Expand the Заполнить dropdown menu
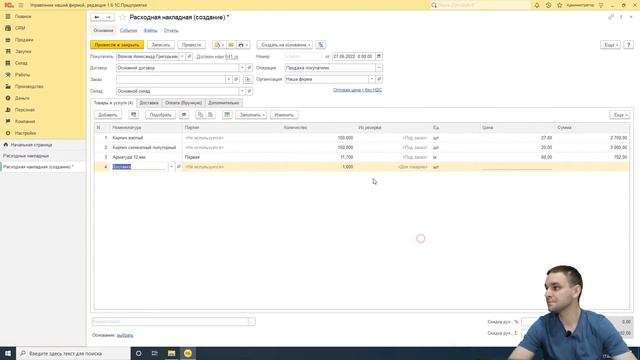Viewport: 640px width, 360px height. (x=251, y=115)
